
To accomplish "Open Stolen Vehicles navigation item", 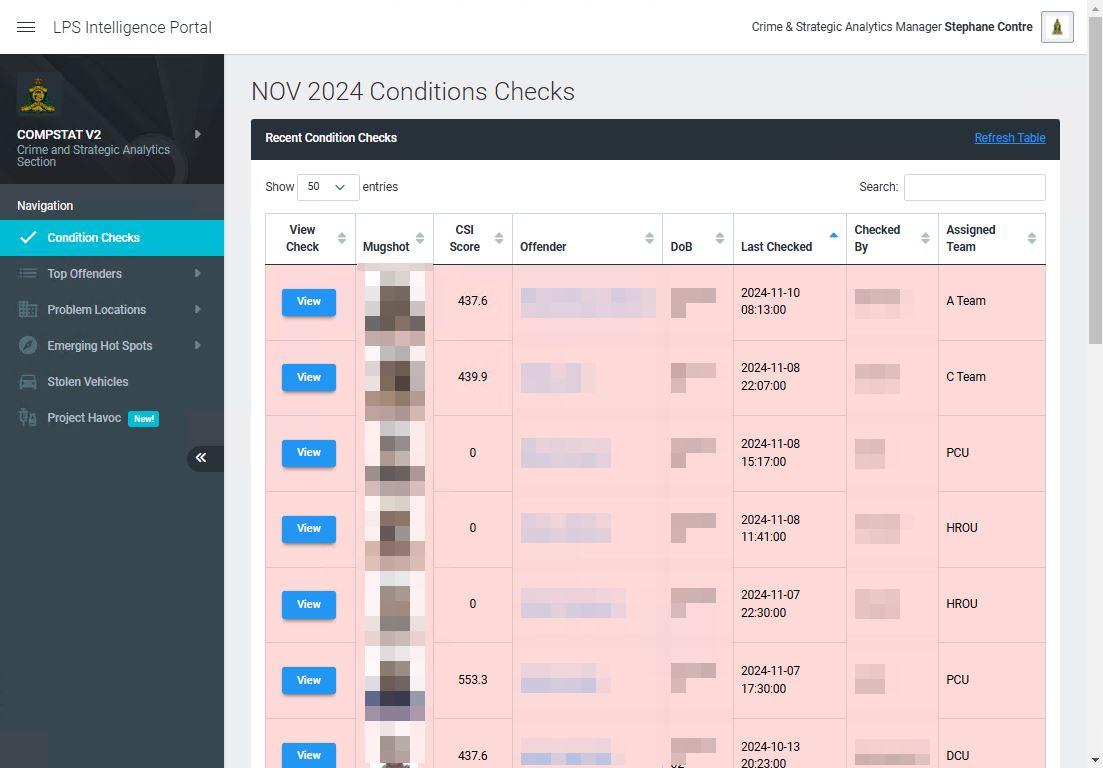I will [88, 382].
